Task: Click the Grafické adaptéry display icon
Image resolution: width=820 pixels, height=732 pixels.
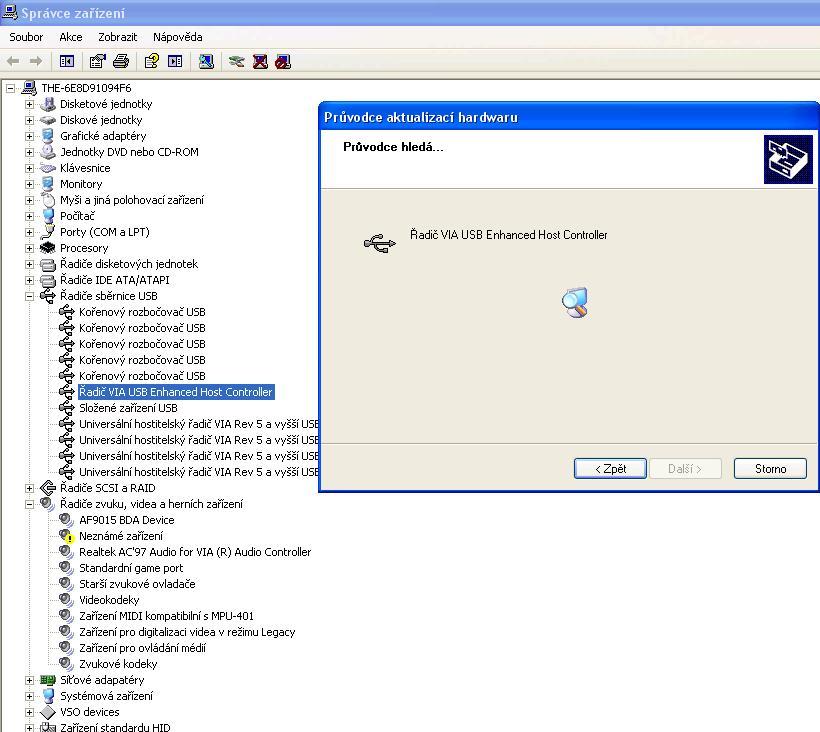Action: click(48, 136)
